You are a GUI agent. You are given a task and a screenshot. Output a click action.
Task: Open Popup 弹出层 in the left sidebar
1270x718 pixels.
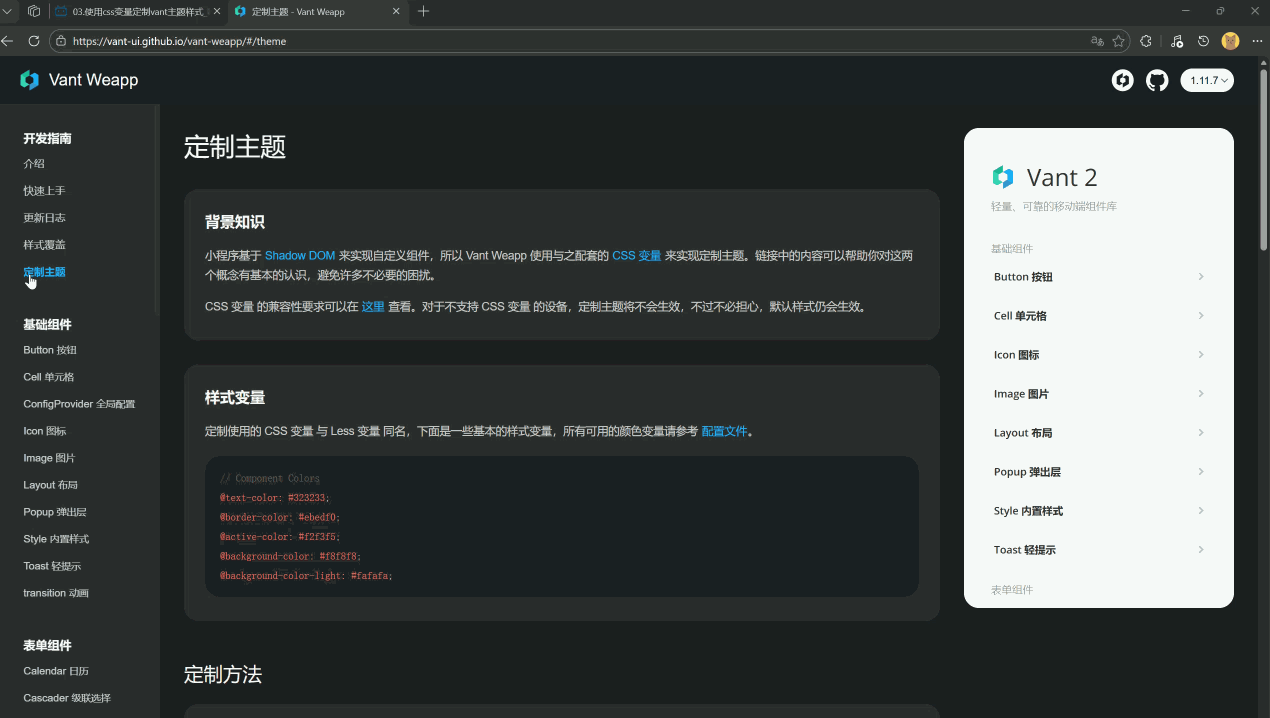[55, 512]
